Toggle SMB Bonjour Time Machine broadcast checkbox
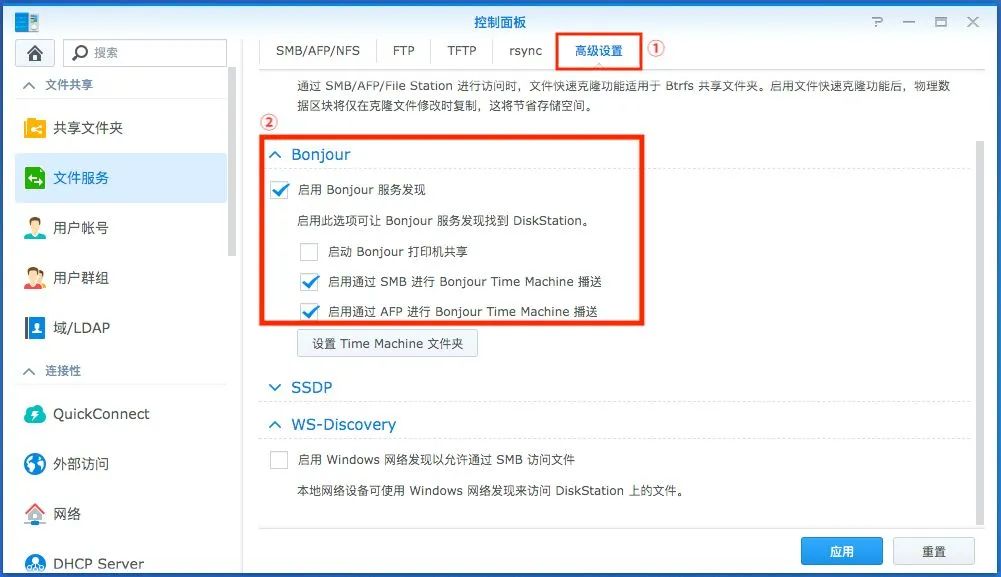 tap(310, 281)
